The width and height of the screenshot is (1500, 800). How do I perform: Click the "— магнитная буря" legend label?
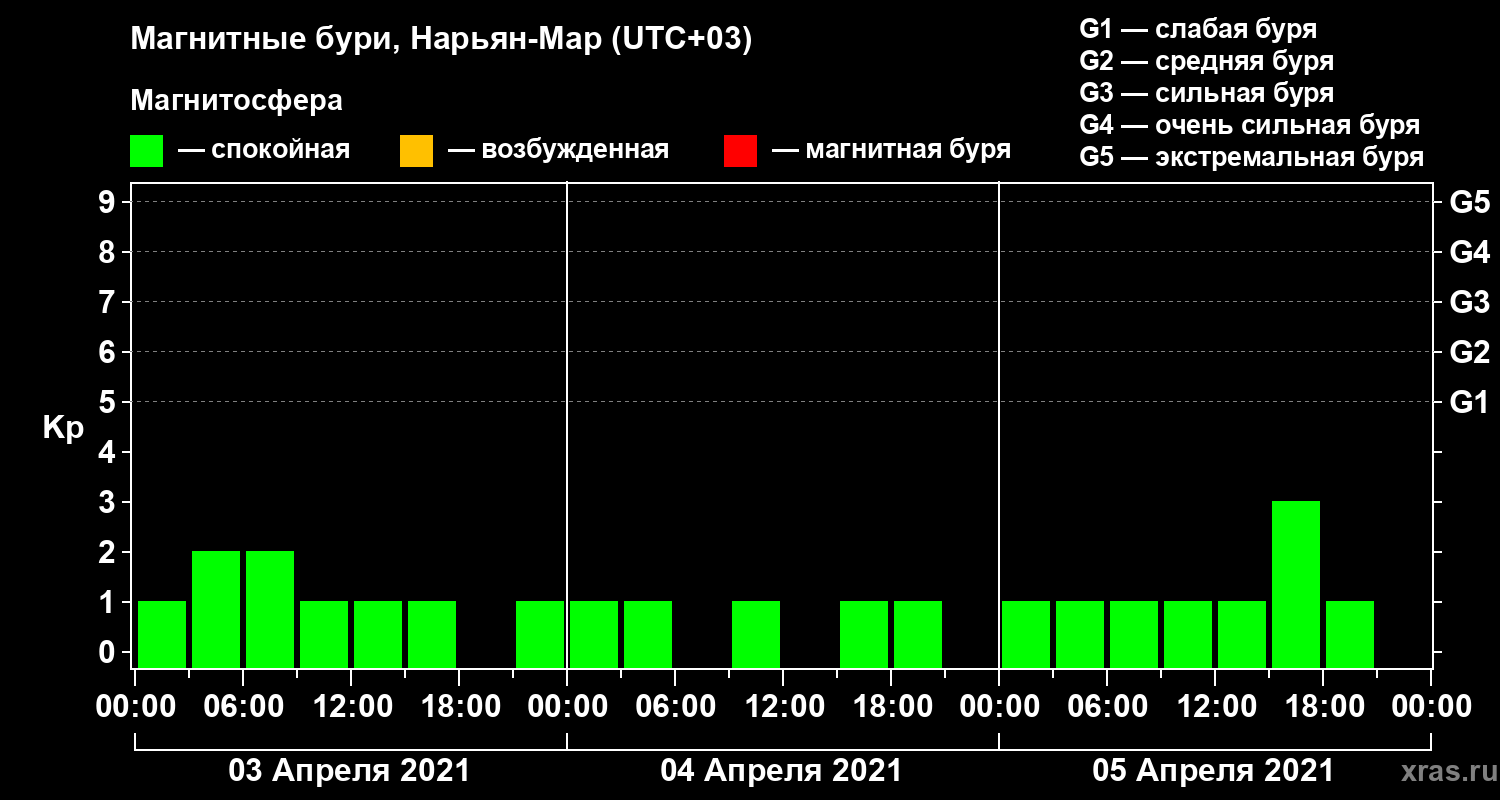(x=892, y=151)
